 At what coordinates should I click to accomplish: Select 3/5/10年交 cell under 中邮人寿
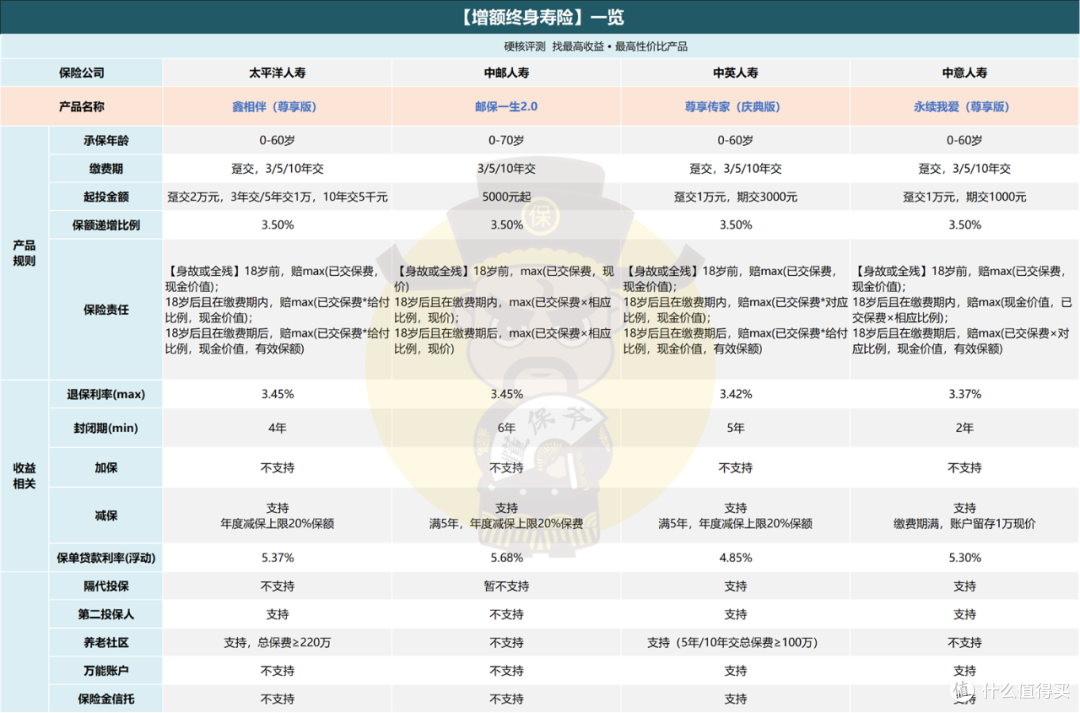[x=506, y=169]
